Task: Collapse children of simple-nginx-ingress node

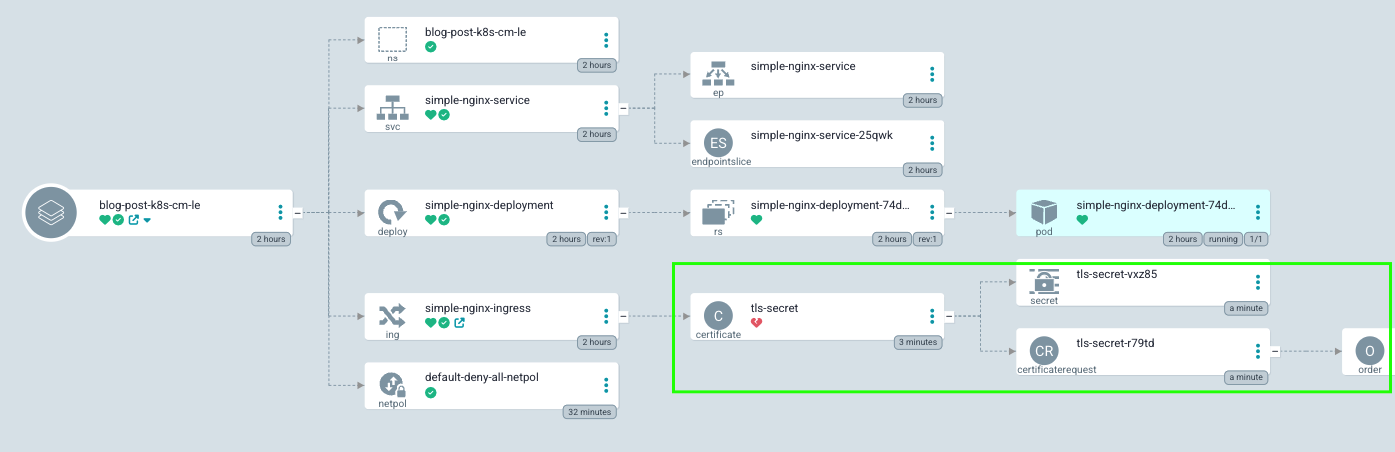Action: [623, 316]
